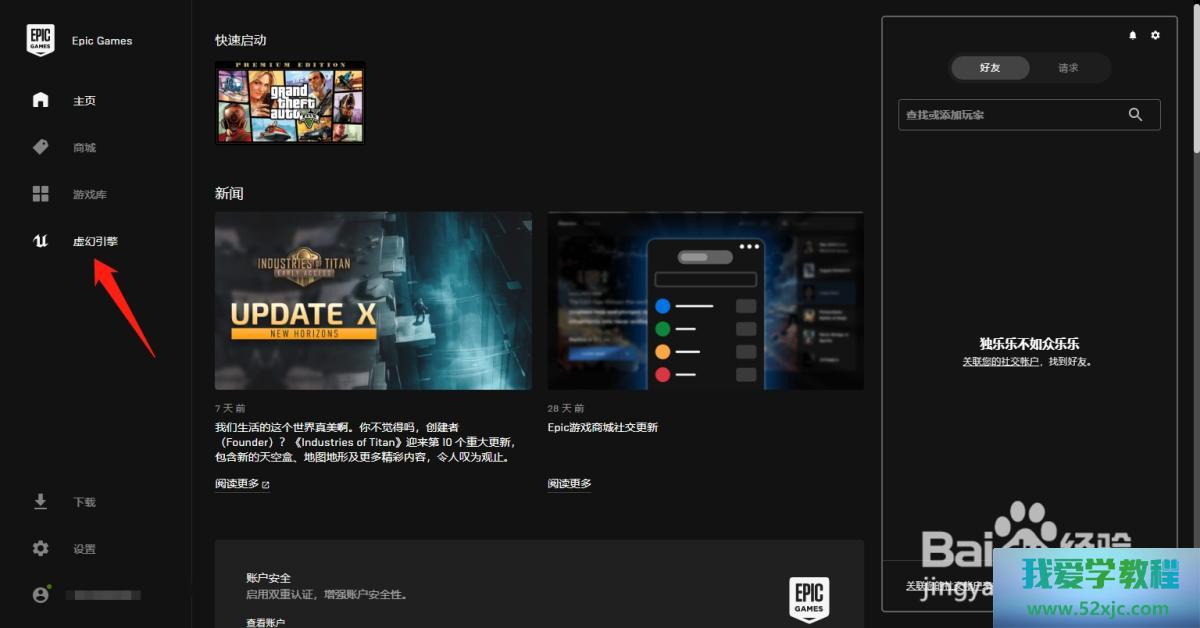This screenshot has width=1200, height=628.
Task: Click the vertical scrollbar on right edge
Action: coord(1195,80)
